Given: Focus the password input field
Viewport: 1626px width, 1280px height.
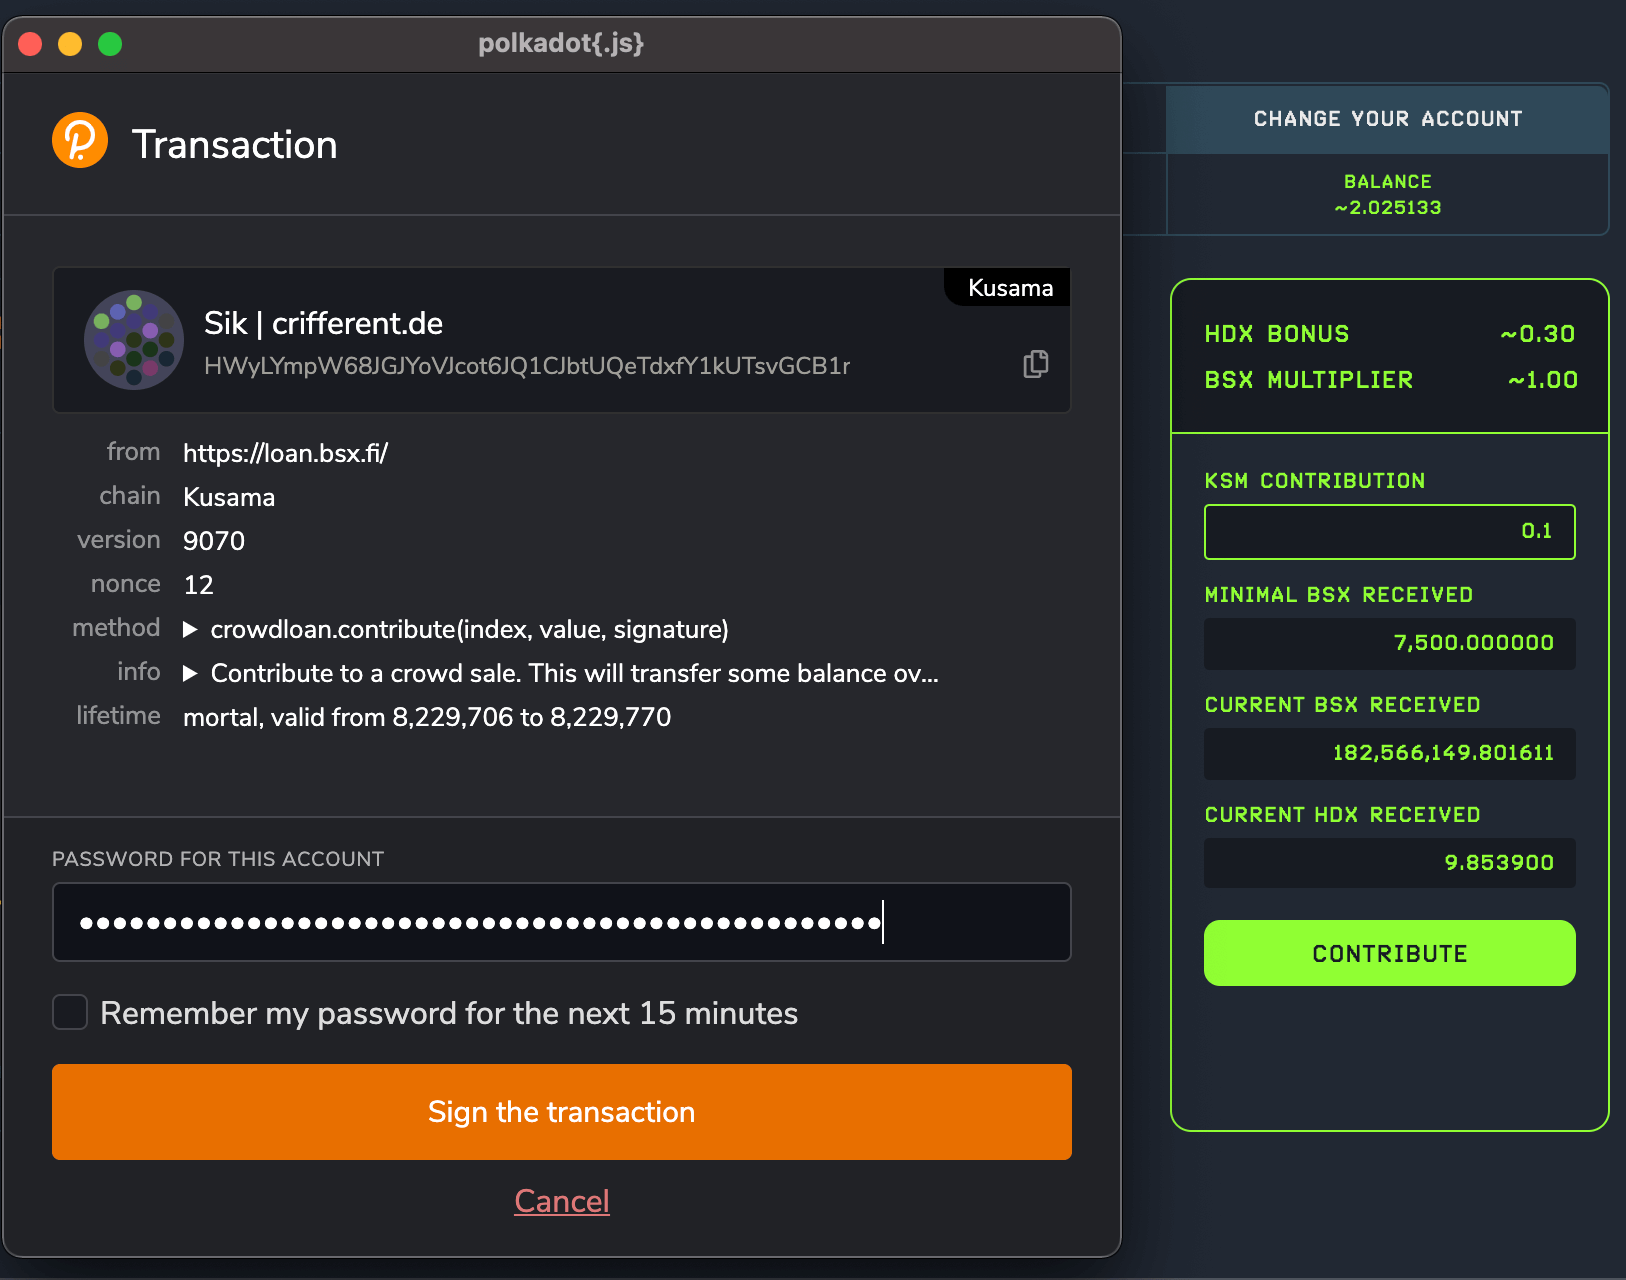Looking at the screenshot, I should (x=562, y=922).
